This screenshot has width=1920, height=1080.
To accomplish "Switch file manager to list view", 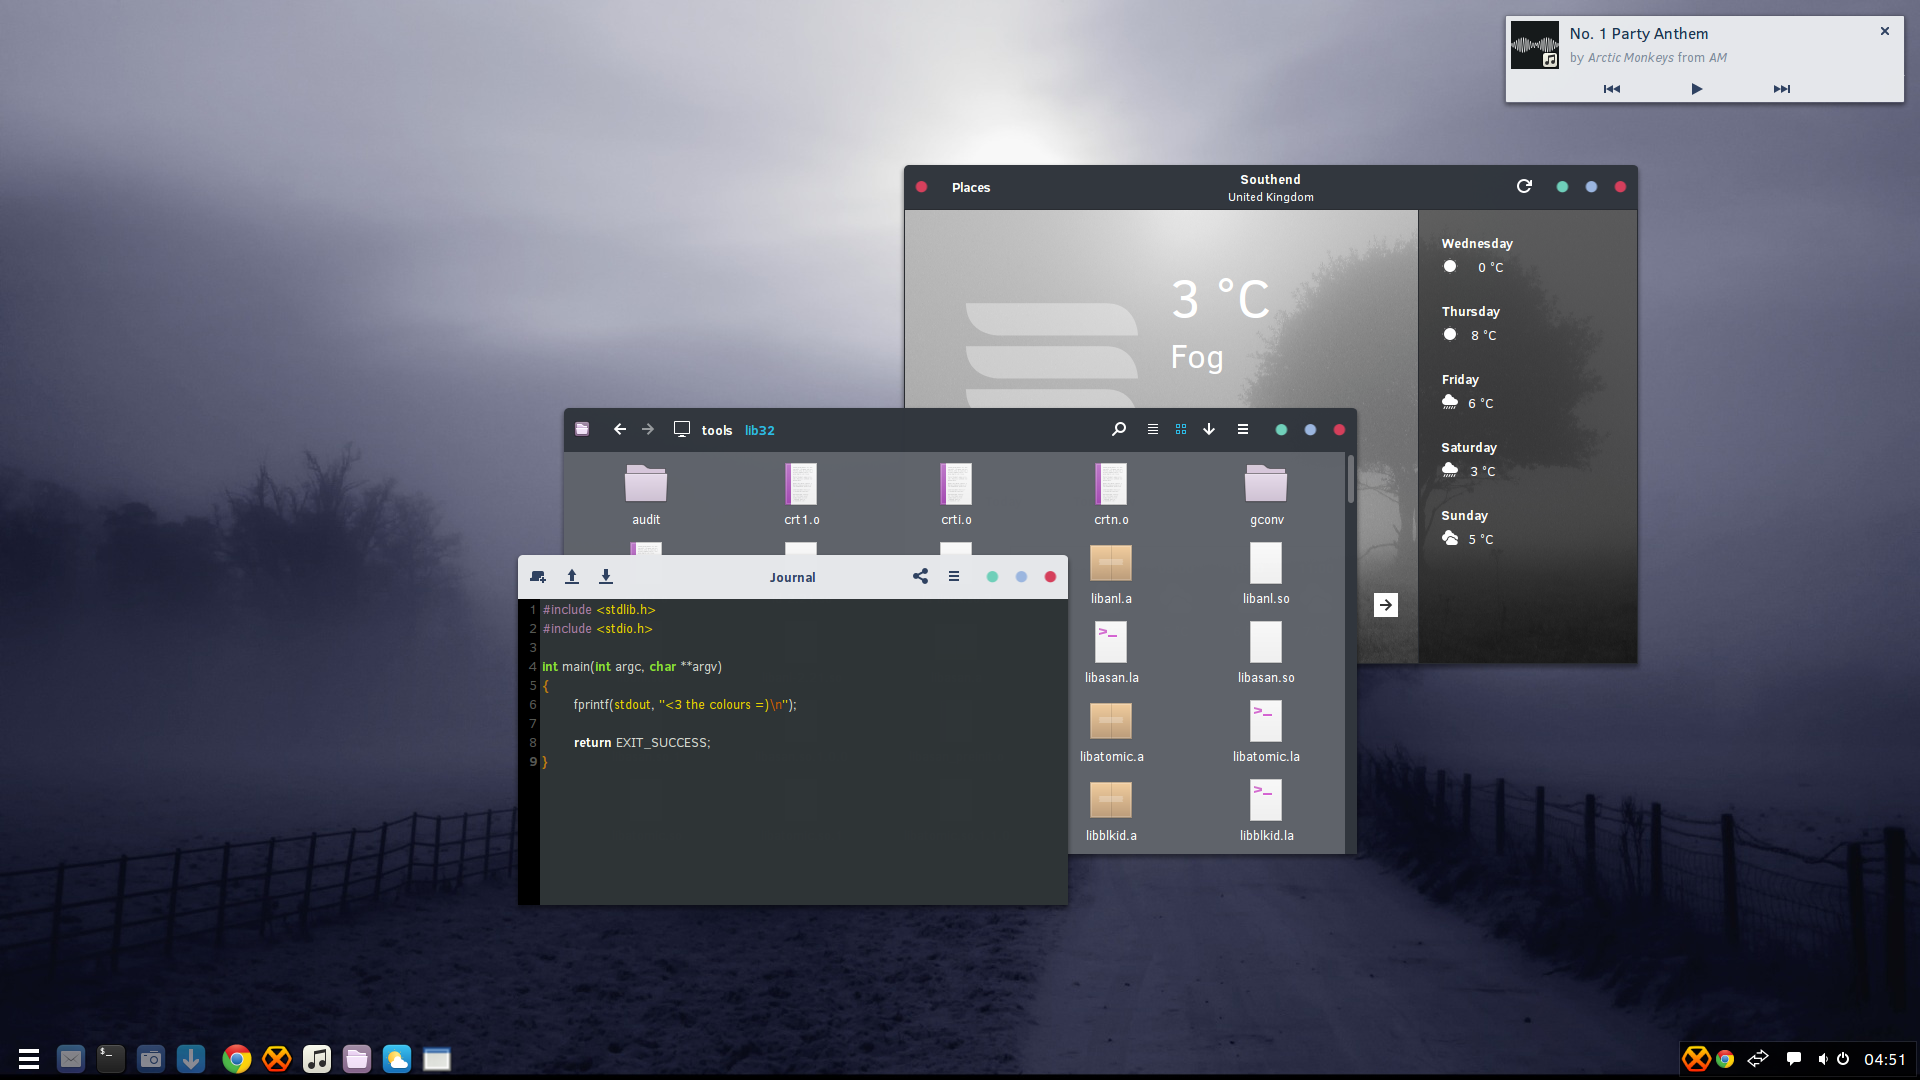I will tap(1152, 429).
